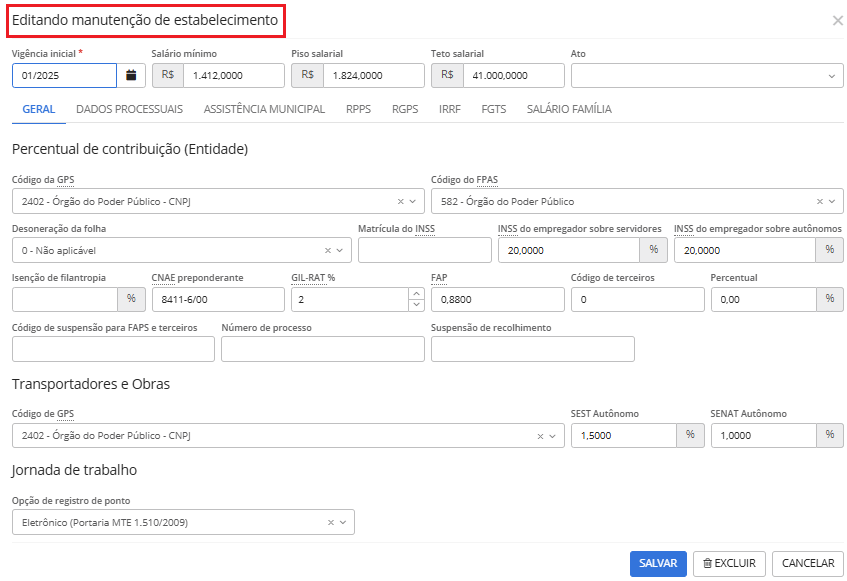The width and height of the screenshot is (847, 581).
Task: Open the SALÁRIO FAMÍLIA tab
Action: tap(569, 109)
